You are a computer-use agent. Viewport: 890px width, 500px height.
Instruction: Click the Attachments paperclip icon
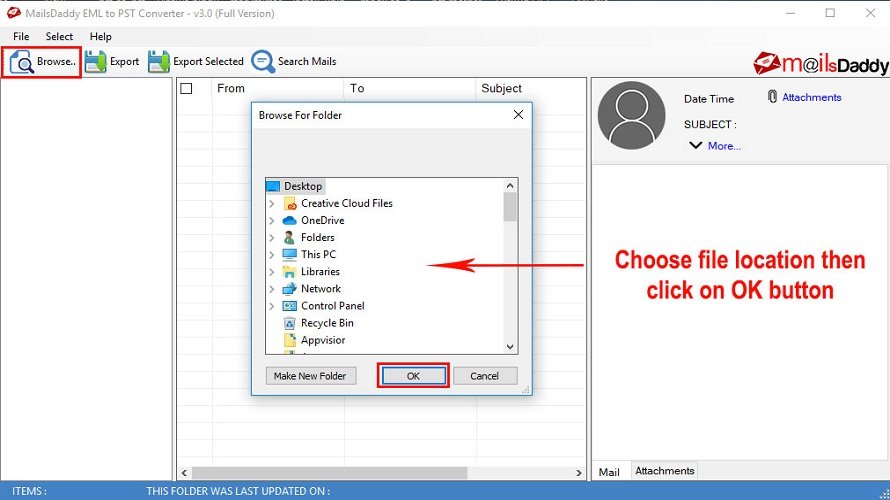772,96
